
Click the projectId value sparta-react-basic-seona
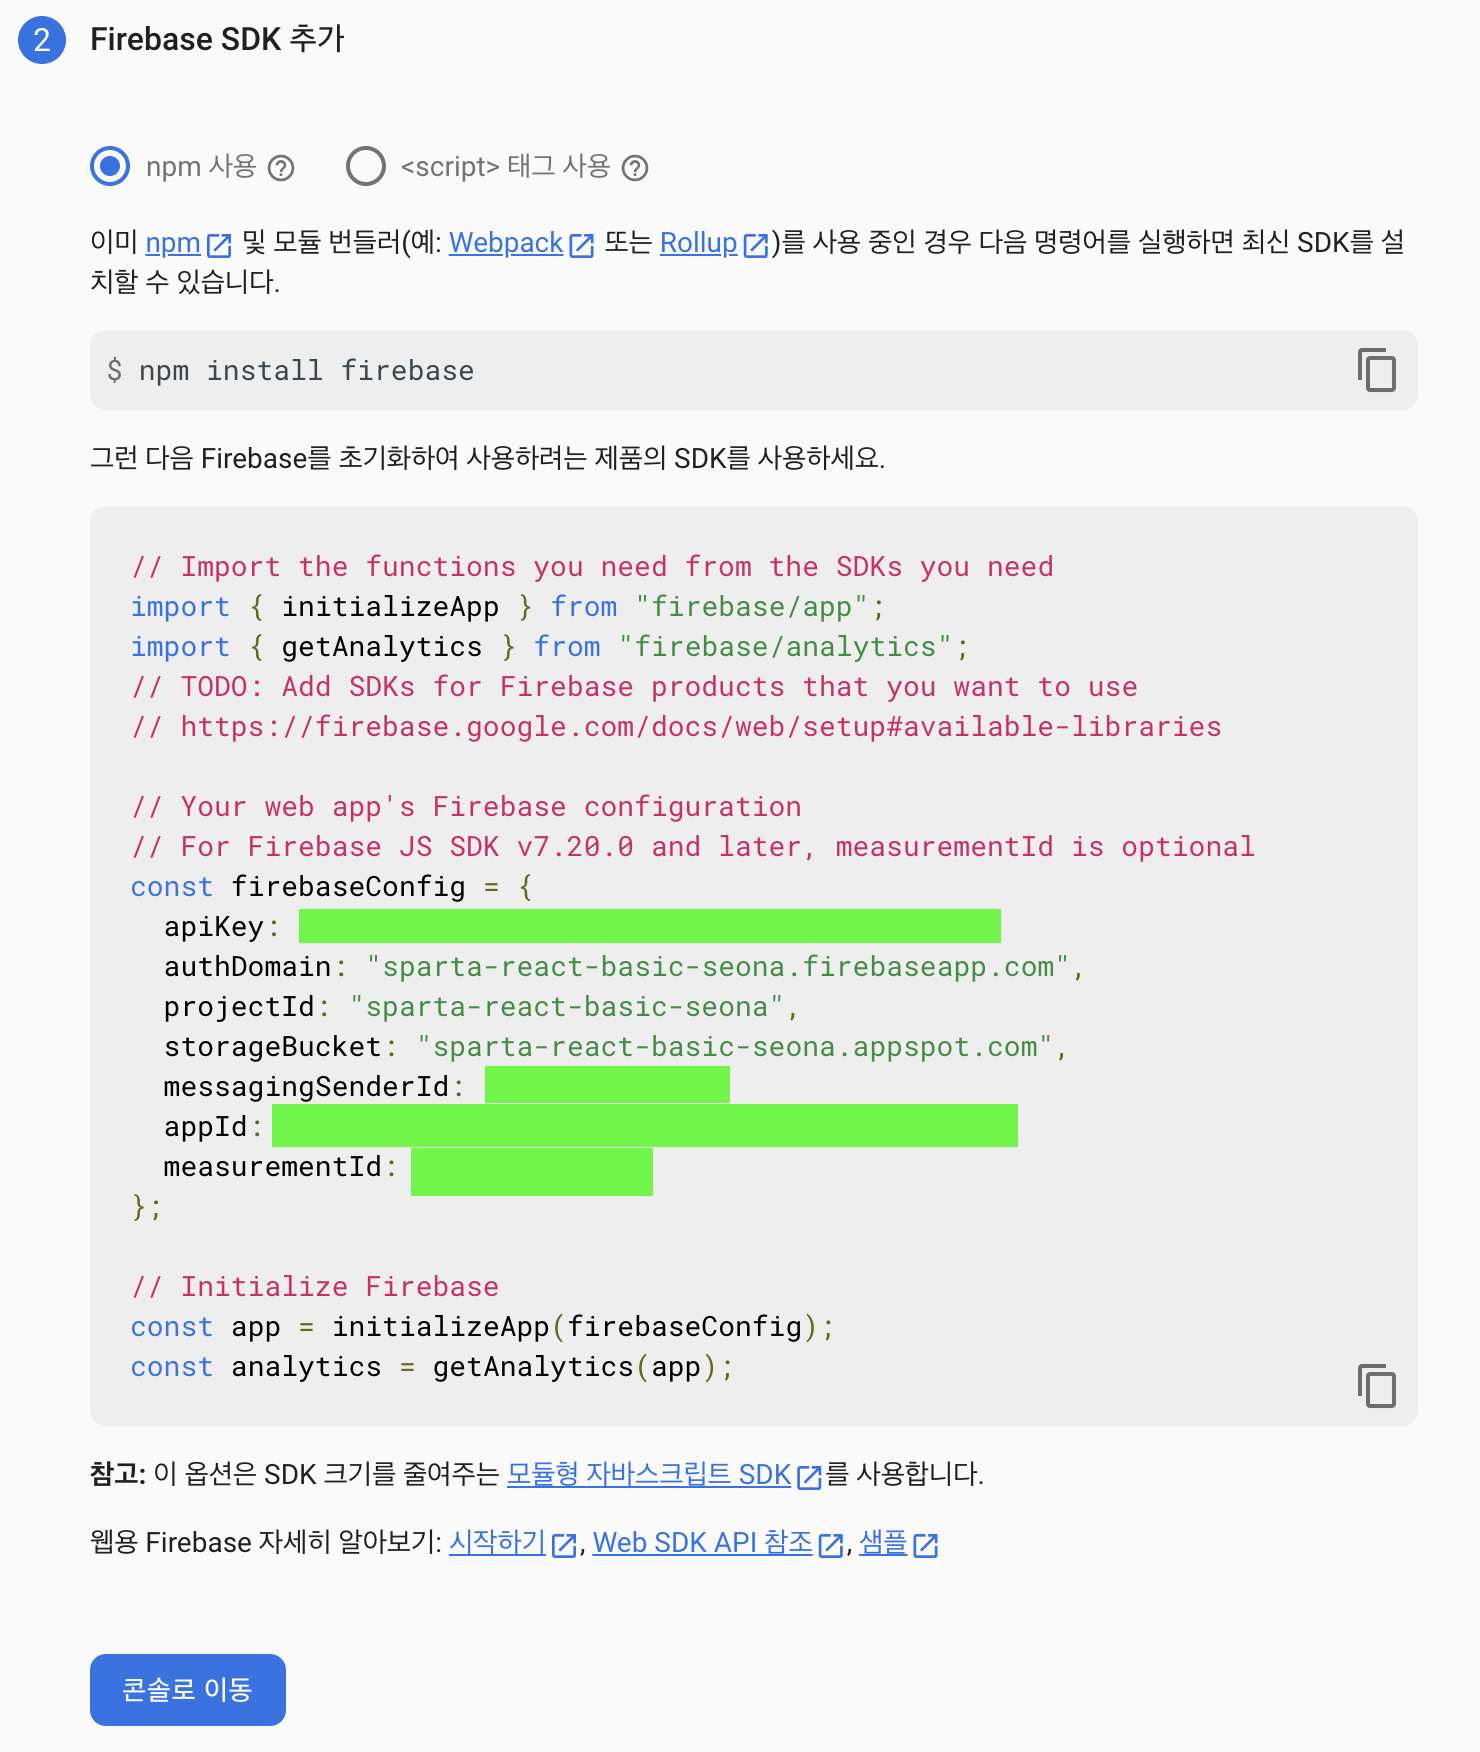point(567,1007)
